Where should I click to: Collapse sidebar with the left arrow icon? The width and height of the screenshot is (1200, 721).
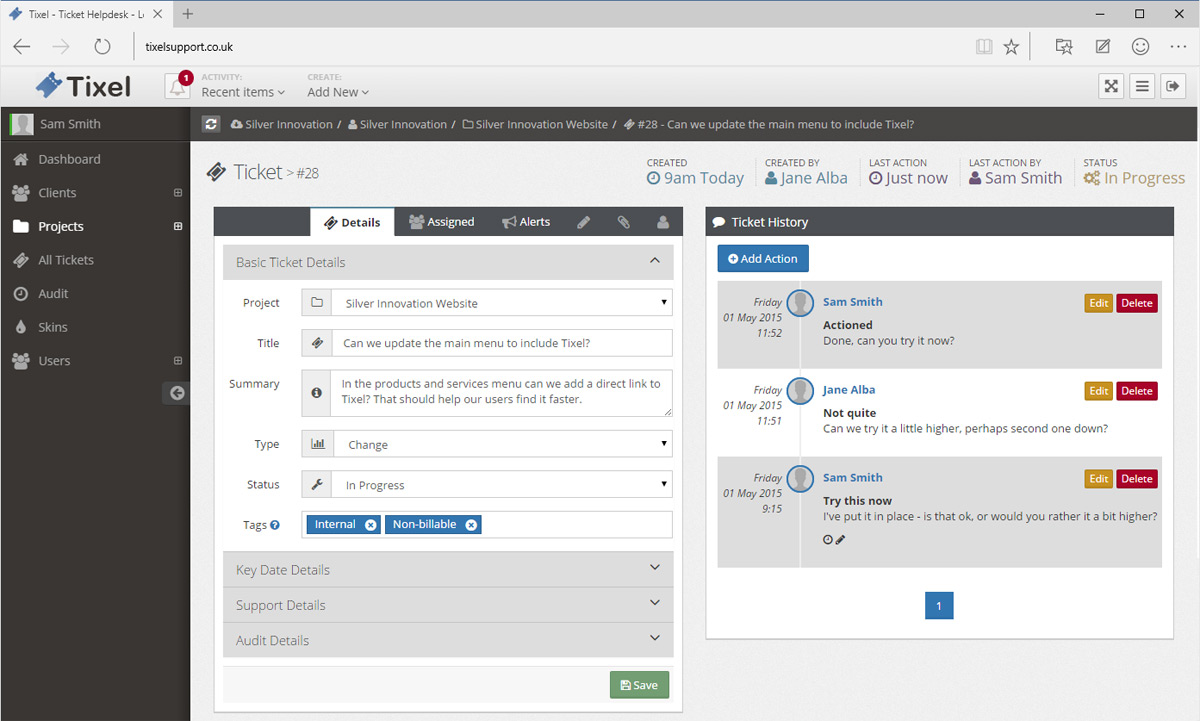click(x=177, y=393)
